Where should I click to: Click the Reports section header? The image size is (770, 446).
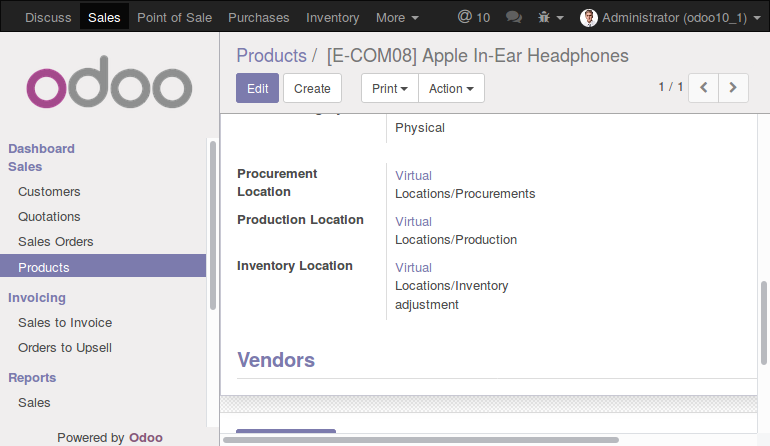click(x=32, y=378)
